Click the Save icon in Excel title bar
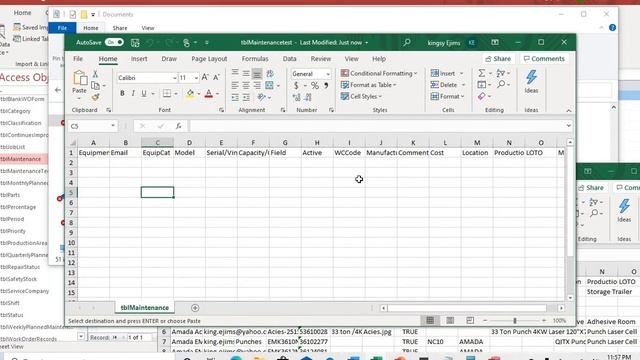The height and width of the screenshot is (360, 640). pos(135,42)
